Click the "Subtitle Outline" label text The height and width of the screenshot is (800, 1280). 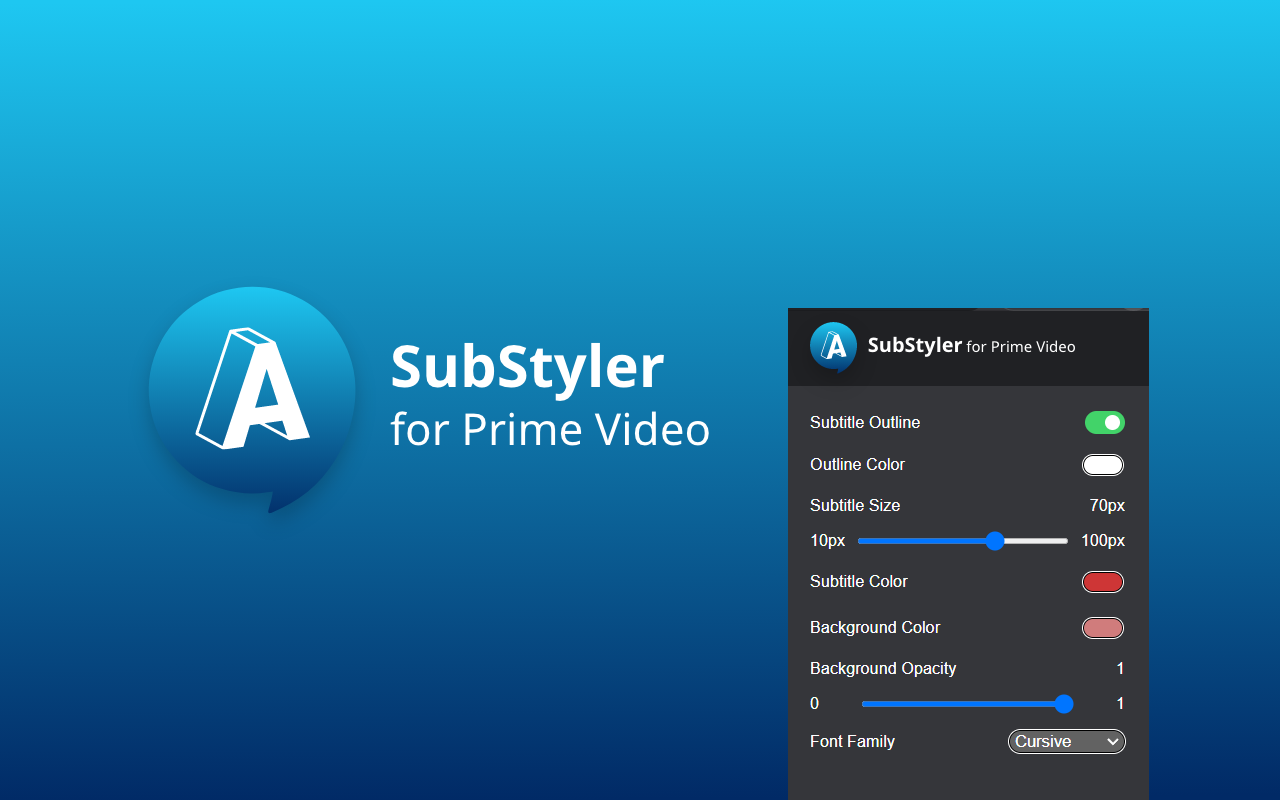pos(865,423)
